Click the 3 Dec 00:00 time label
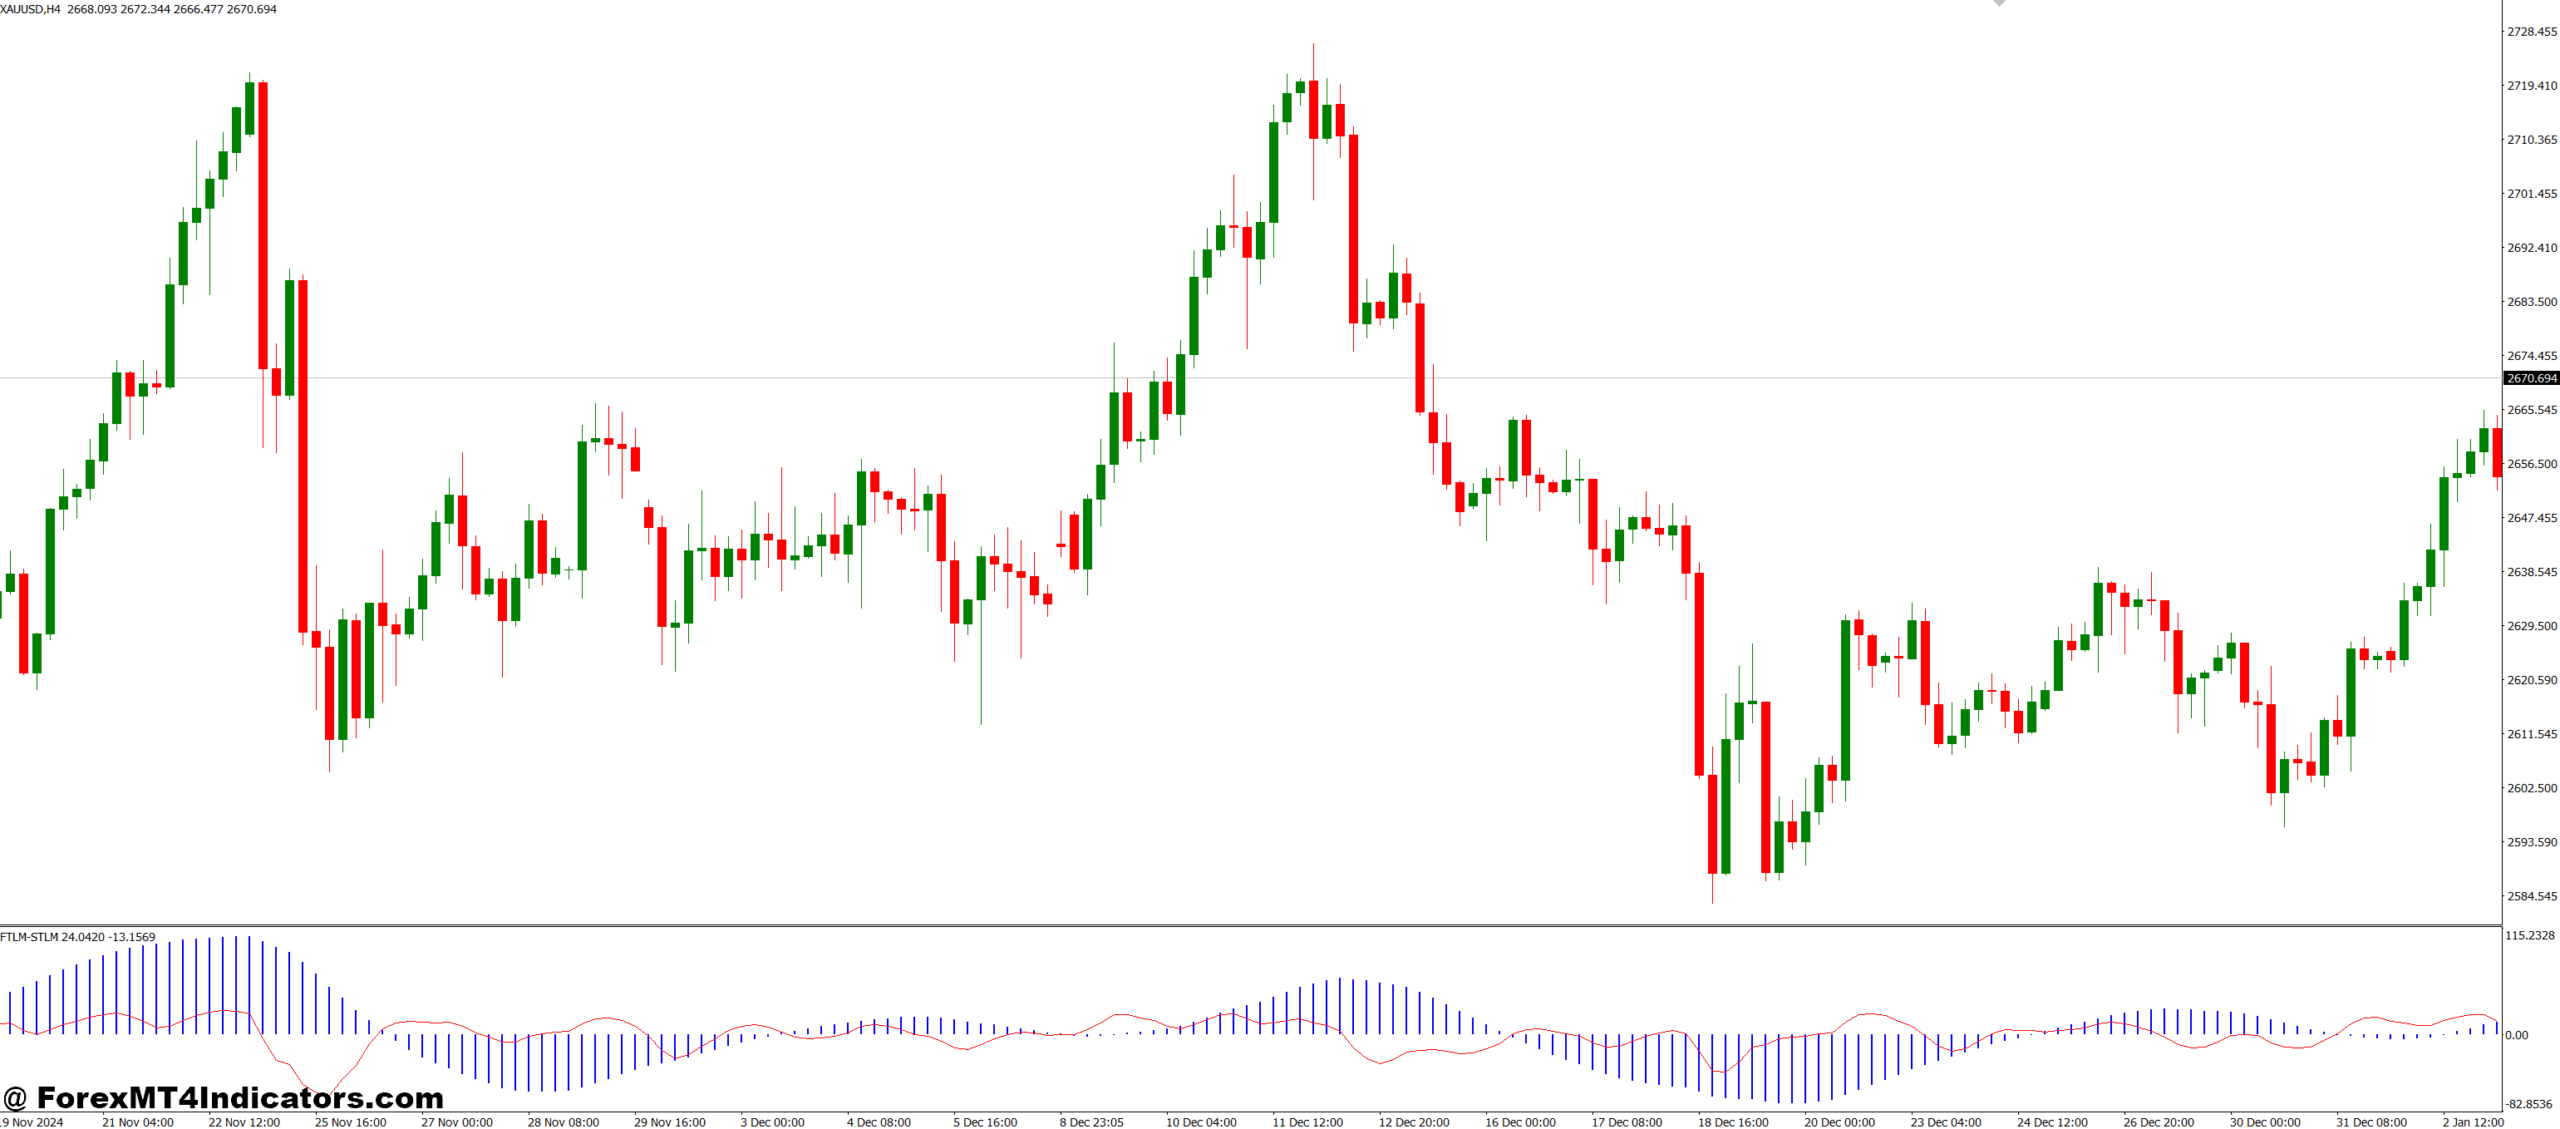 (x=772, y=1122)
